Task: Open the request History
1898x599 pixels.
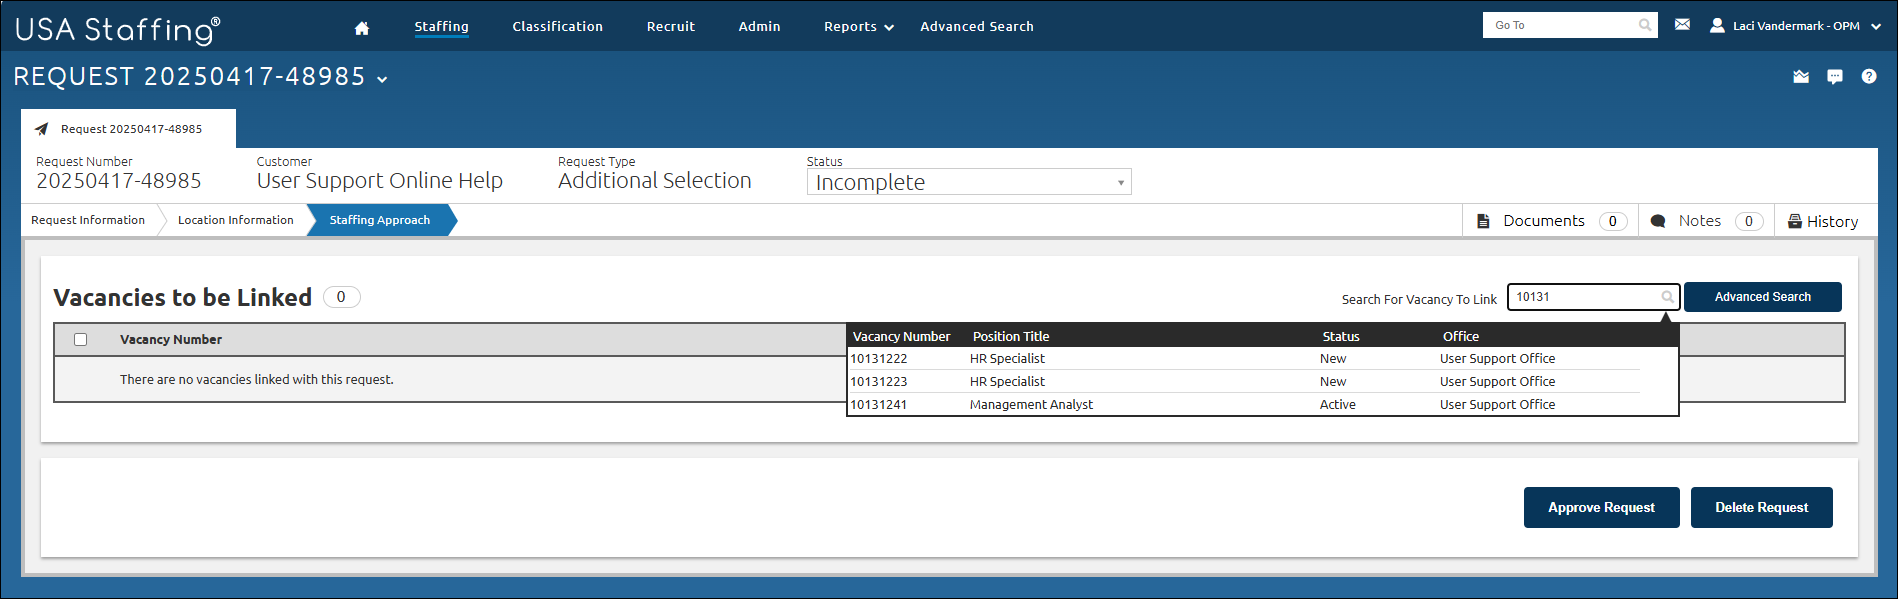Action: point(1823,222)
